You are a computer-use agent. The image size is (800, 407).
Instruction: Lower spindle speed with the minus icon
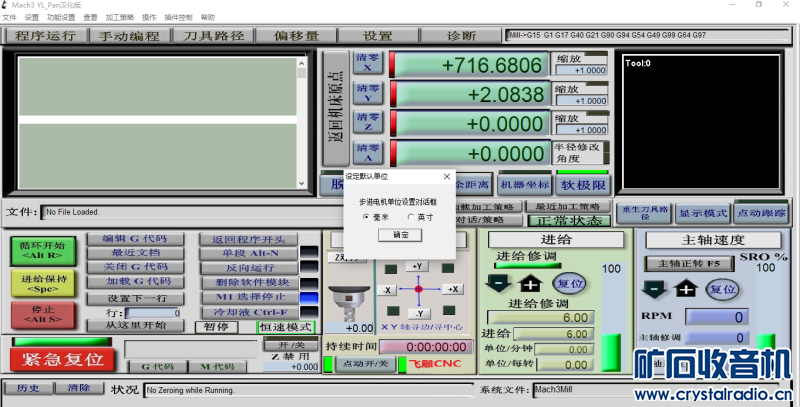pos(654,289)
